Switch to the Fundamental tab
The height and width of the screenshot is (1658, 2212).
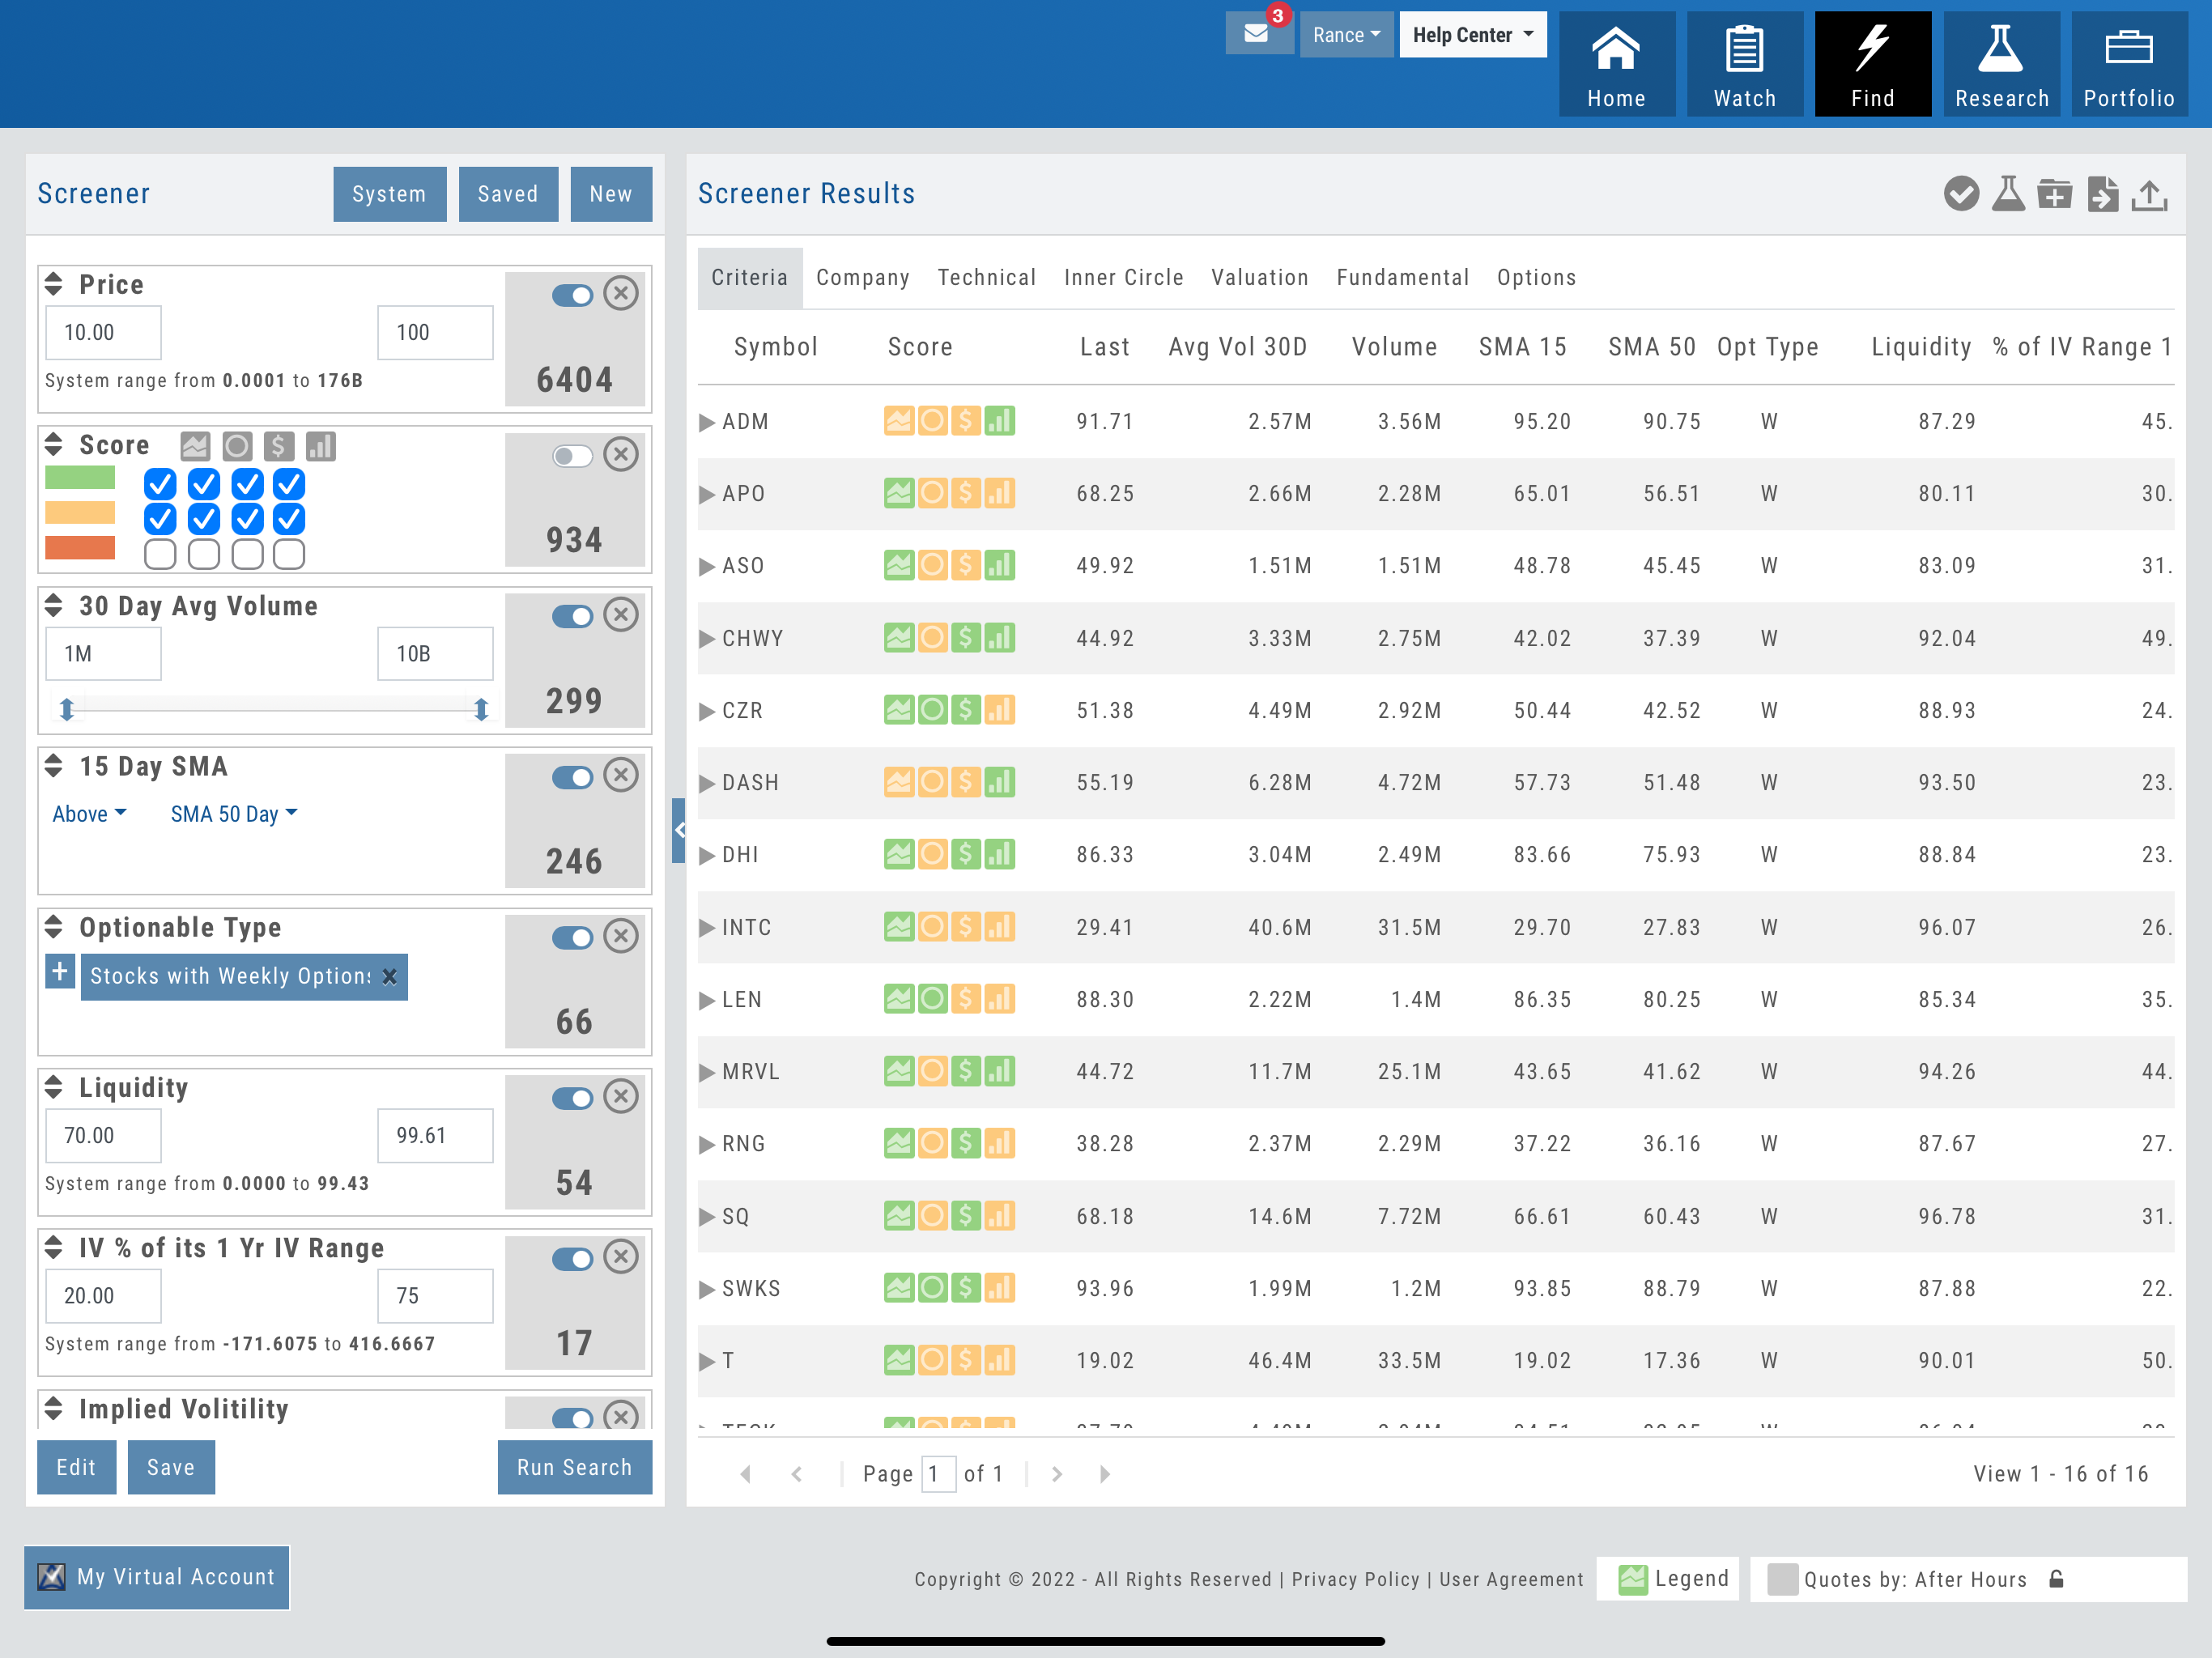[1402, 278]
